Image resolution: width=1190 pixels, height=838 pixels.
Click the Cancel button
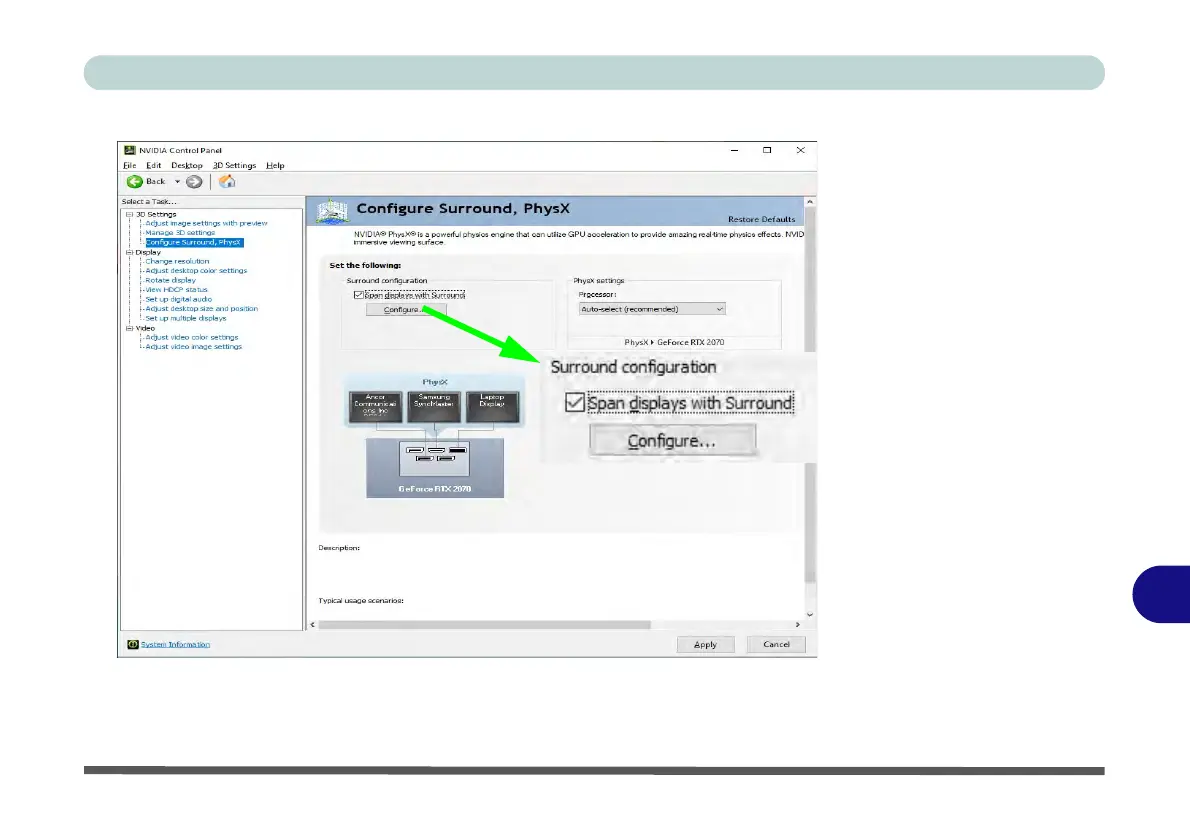coord(776,644)
